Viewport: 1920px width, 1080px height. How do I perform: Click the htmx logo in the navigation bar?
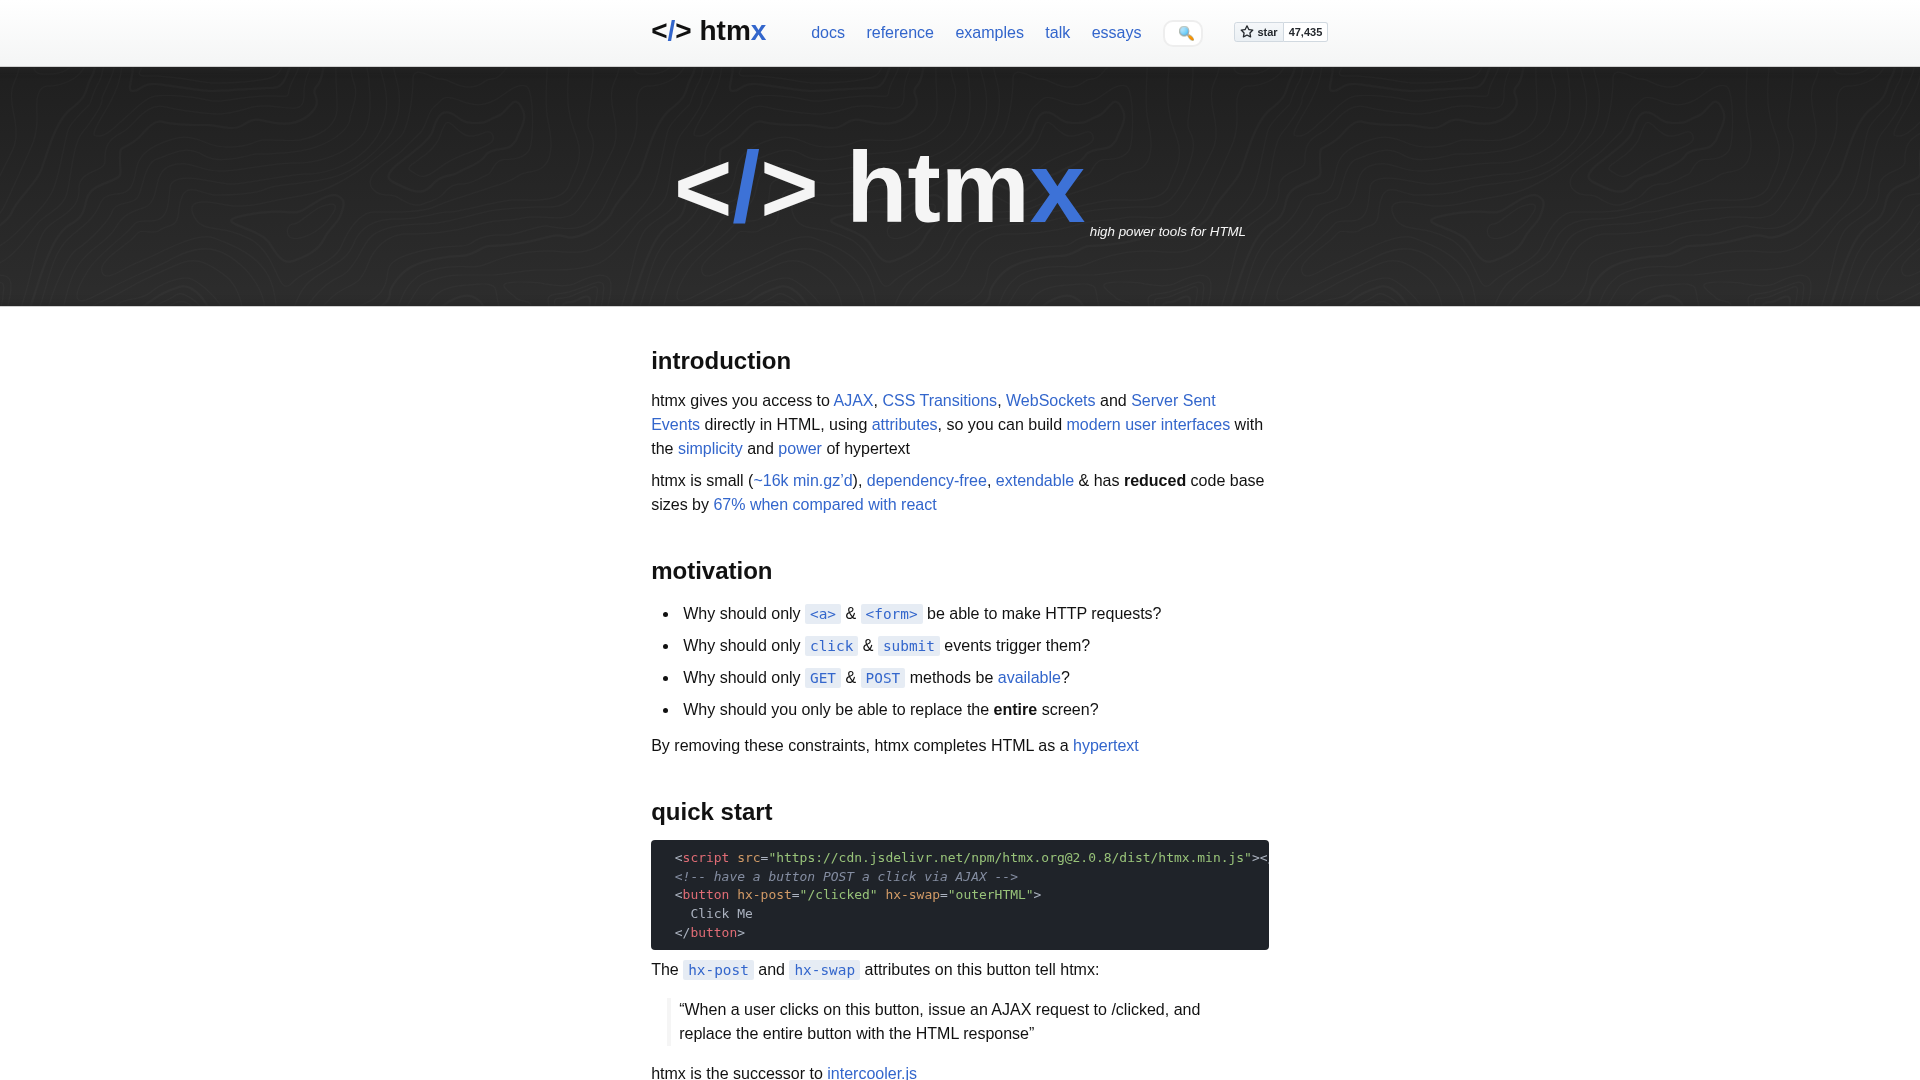click(709, 31)
